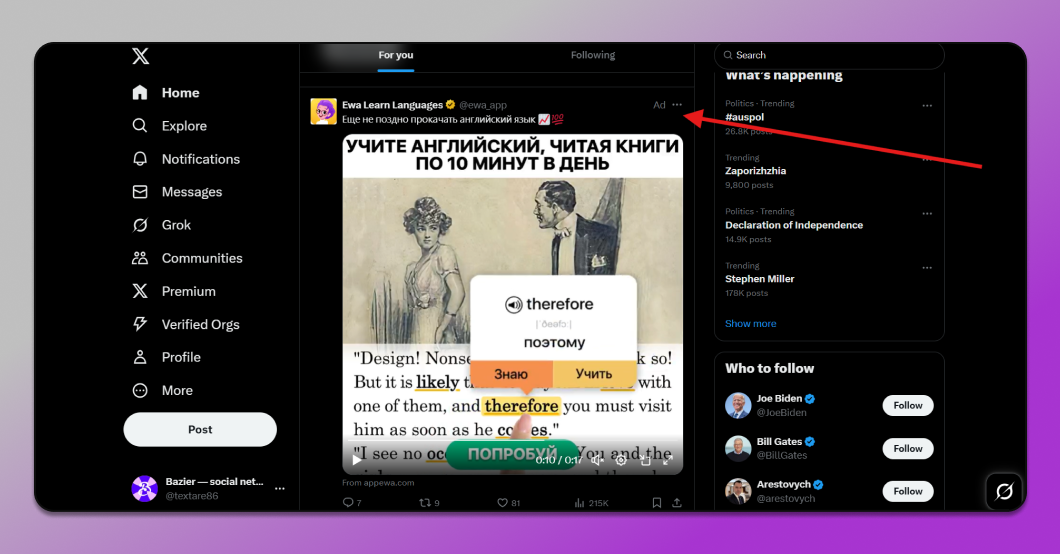This screenshot has height=554, width=1060.
Task: Follow Bill Gates
Action: 908,449
